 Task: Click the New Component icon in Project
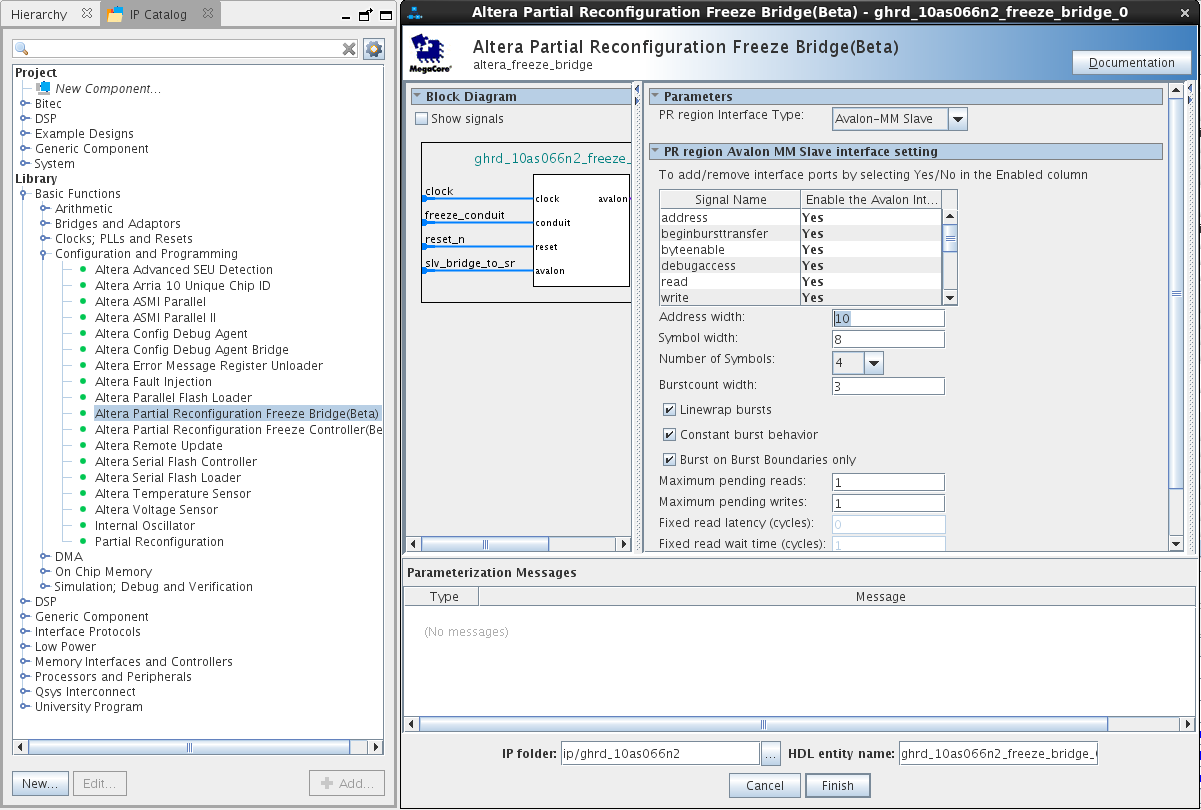coord(43,88)
